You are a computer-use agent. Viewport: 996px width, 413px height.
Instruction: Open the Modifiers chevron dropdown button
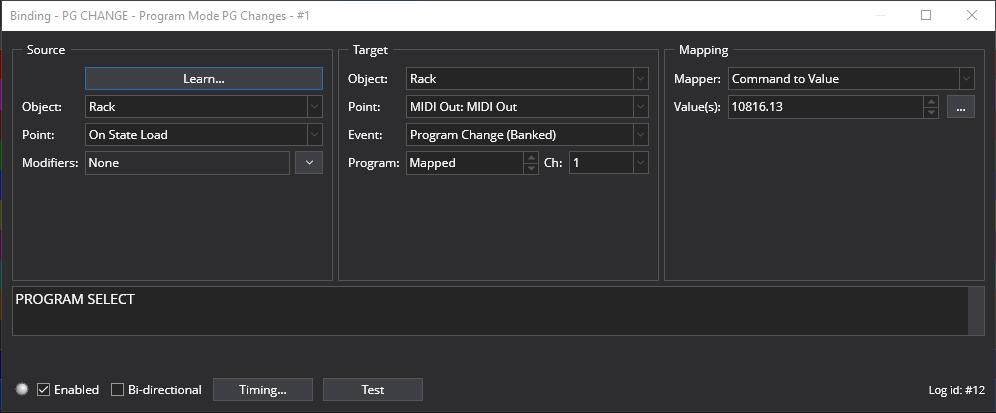(x=309, y=163)
